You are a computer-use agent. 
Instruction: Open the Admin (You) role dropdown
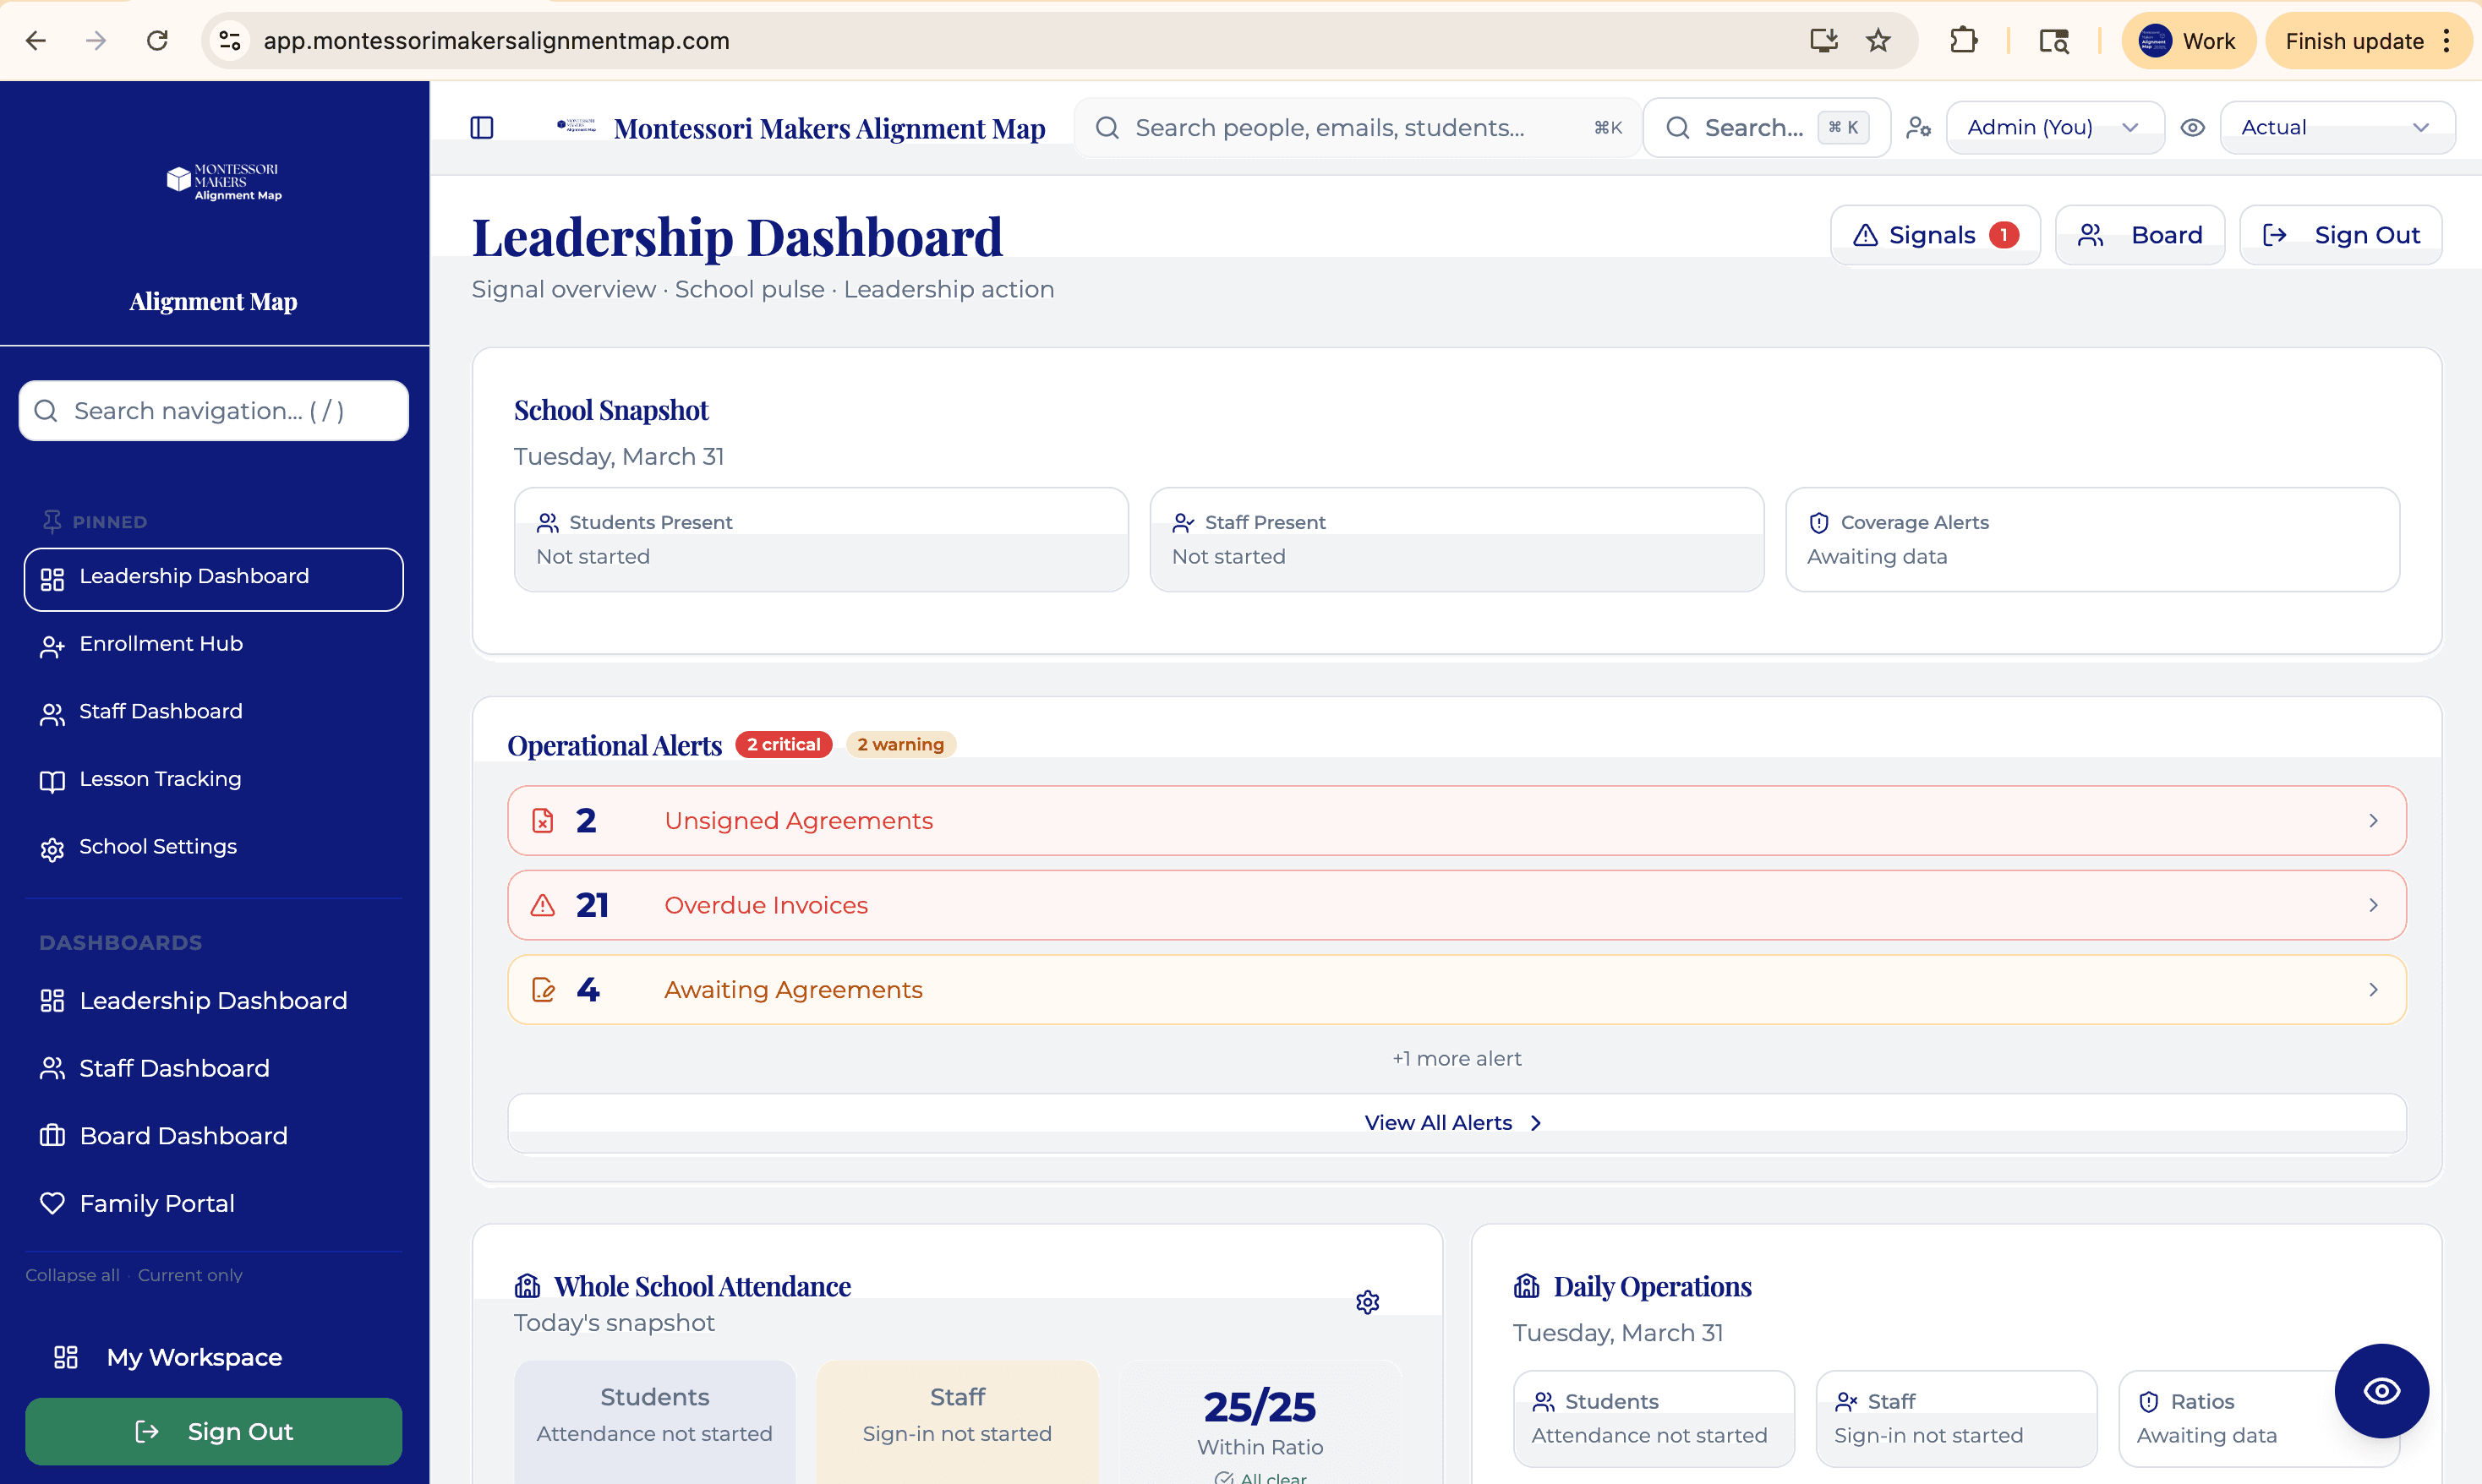(2054, 127)
